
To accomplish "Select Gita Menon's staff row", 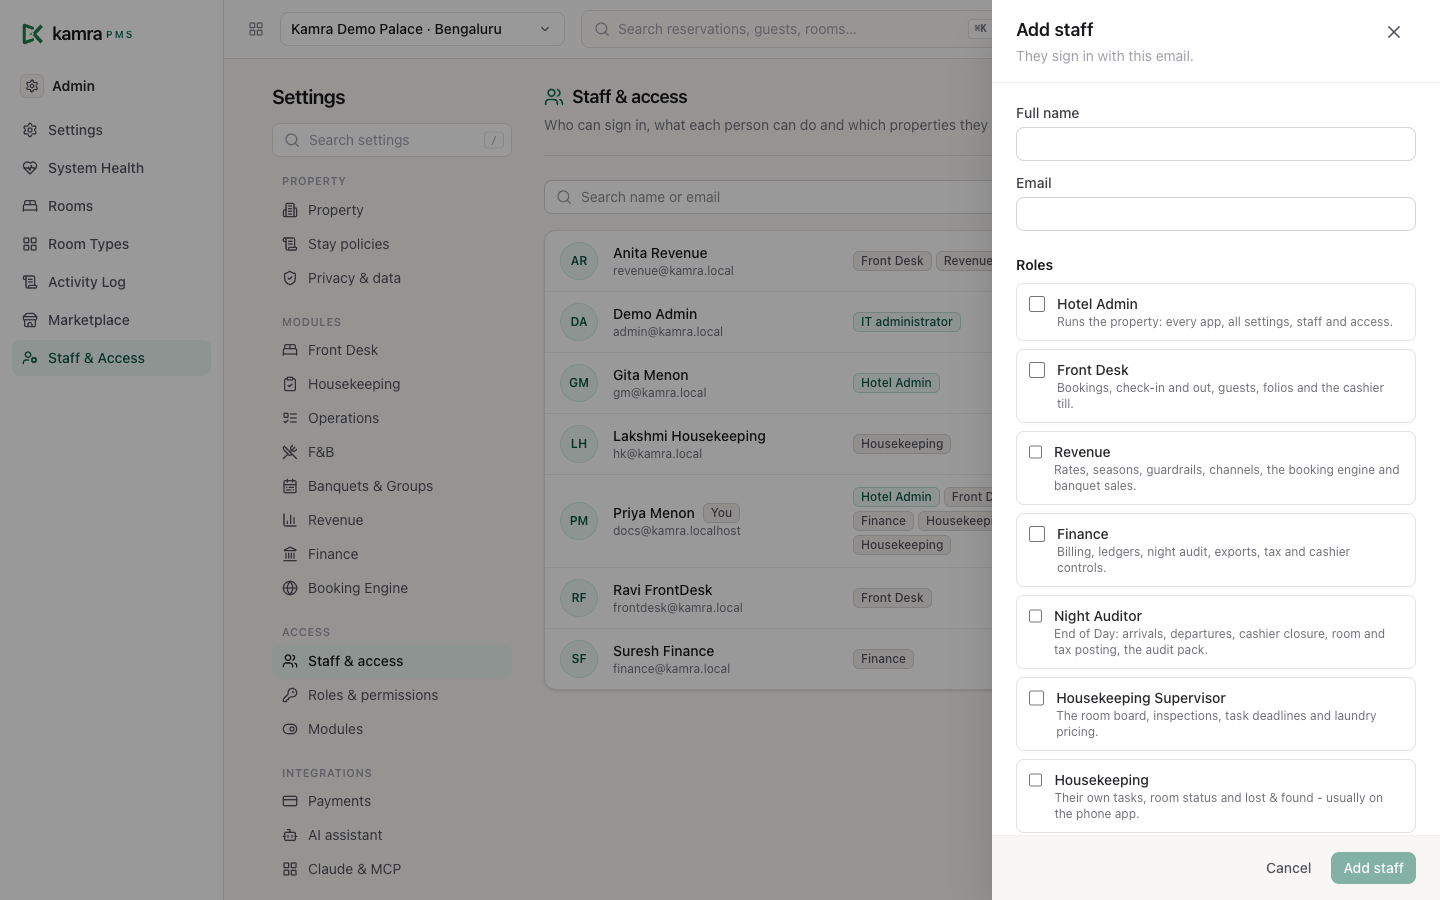I will coord(768,383).
